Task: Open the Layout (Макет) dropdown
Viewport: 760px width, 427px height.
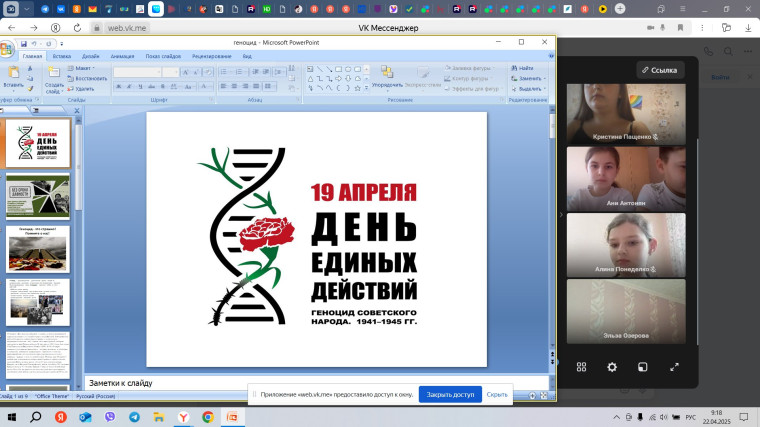Action: coord(81,68)
